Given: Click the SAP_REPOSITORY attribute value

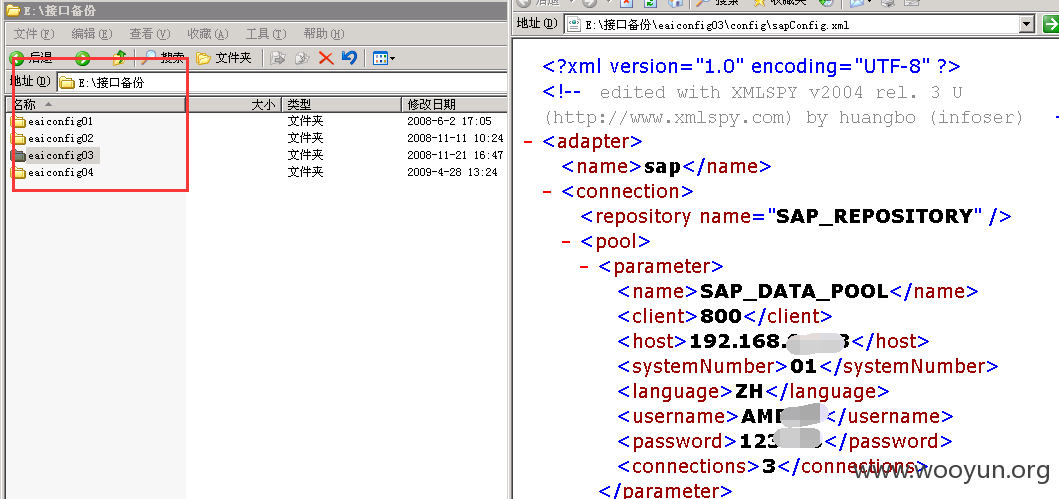Looking at the screenshot, I should coord(875,217).
